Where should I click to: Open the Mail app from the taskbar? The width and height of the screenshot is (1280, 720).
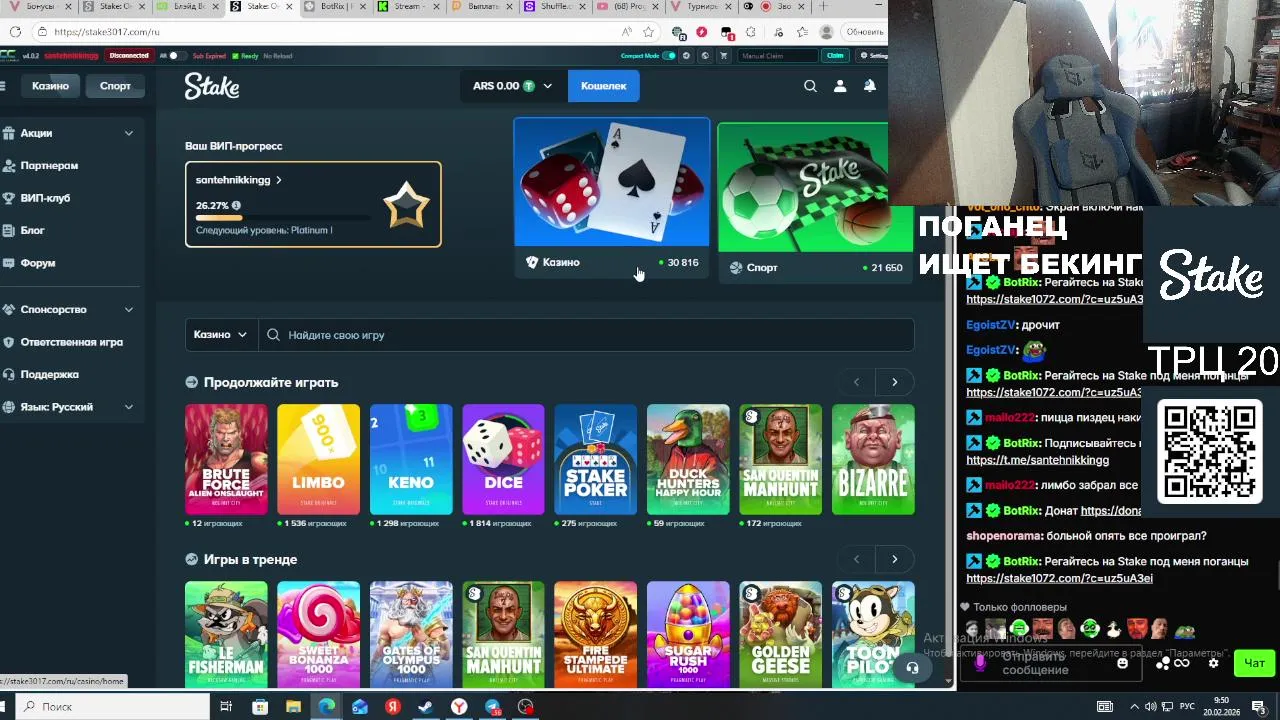point(359,707)
